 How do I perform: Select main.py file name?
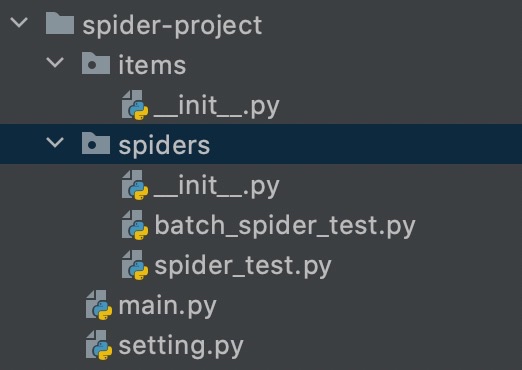pos(168,306)
